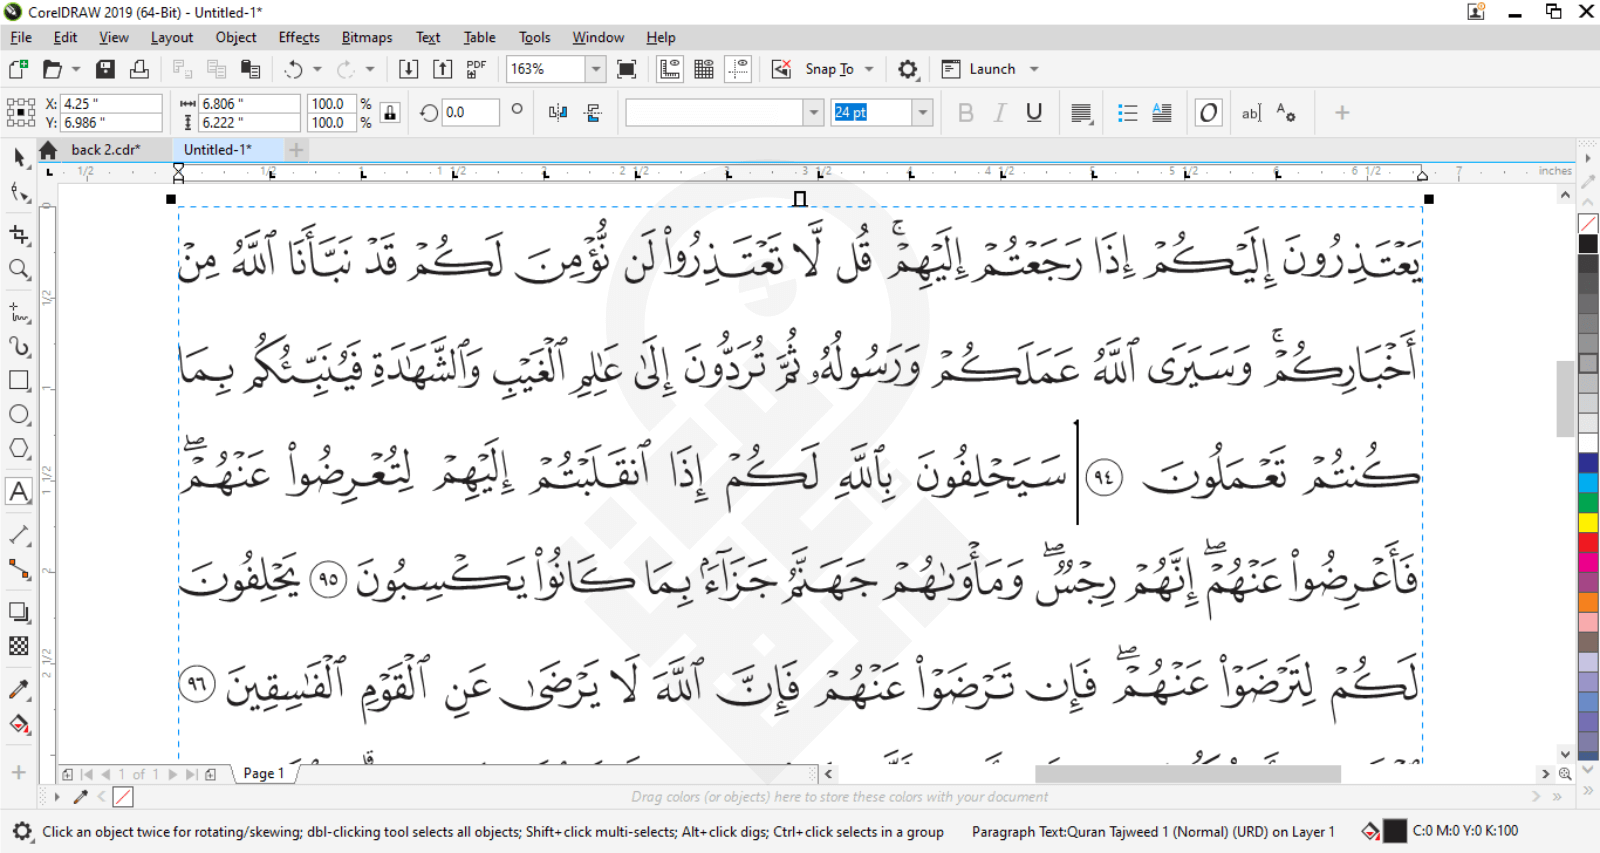Screen dimensions: 1600x853
Task: Toggle Bold formatting
Action: click(x=965, y=113)
